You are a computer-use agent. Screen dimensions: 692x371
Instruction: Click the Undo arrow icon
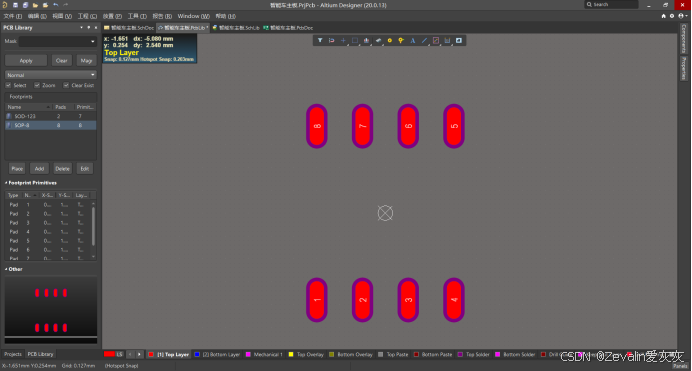click(x=56, y=5)
